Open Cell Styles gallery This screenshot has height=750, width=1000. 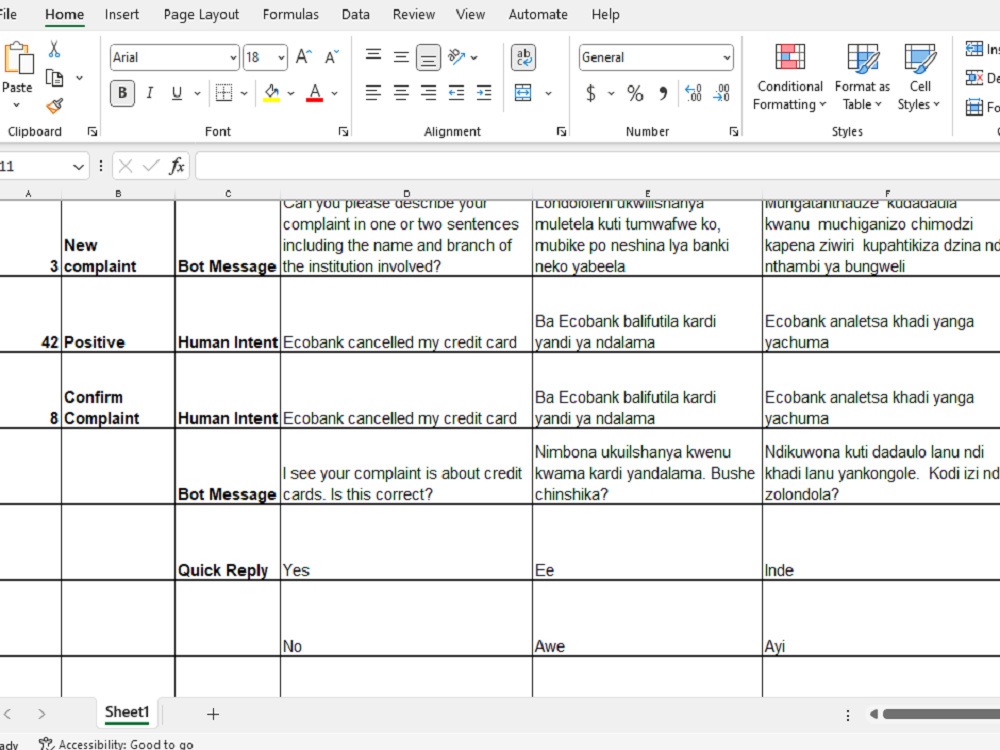click(x=919, y=77)
